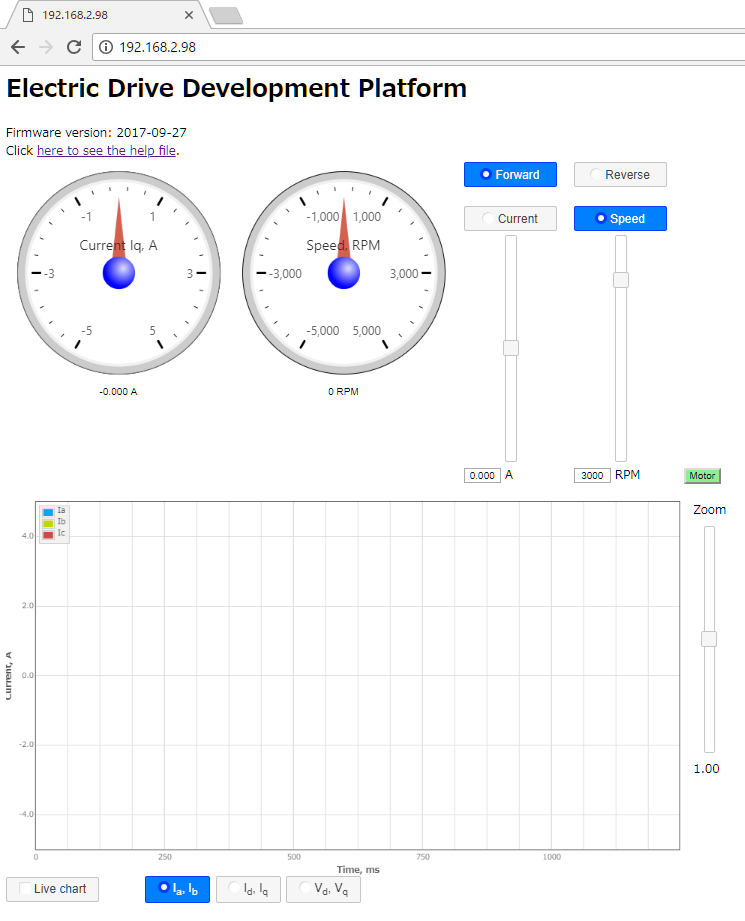Screen dimensions: 745x921
Task: Enable the Live chart checkbox
Action: coord(27,889)
